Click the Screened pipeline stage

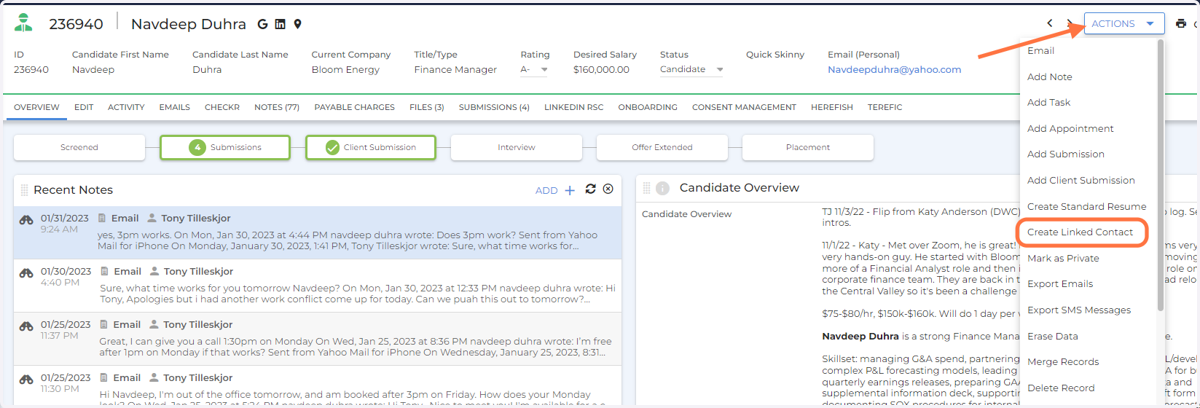tap(79, 147)
